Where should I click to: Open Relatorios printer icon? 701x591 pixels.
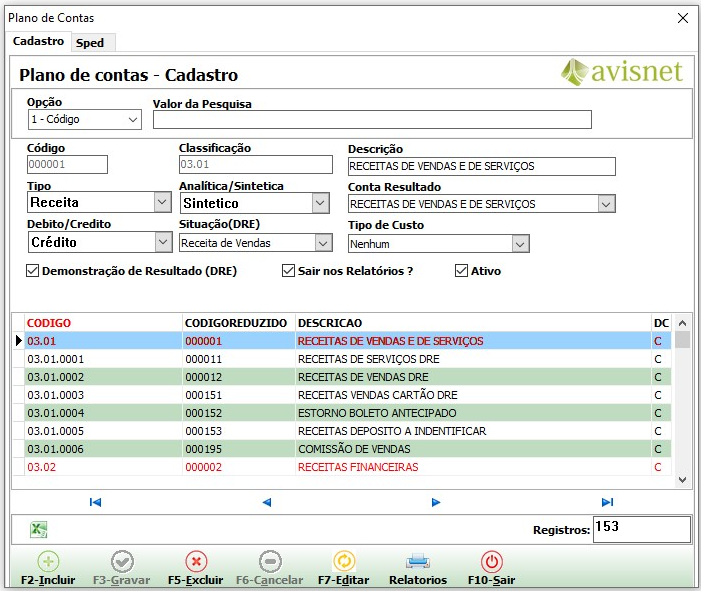[x=417, y=562]
